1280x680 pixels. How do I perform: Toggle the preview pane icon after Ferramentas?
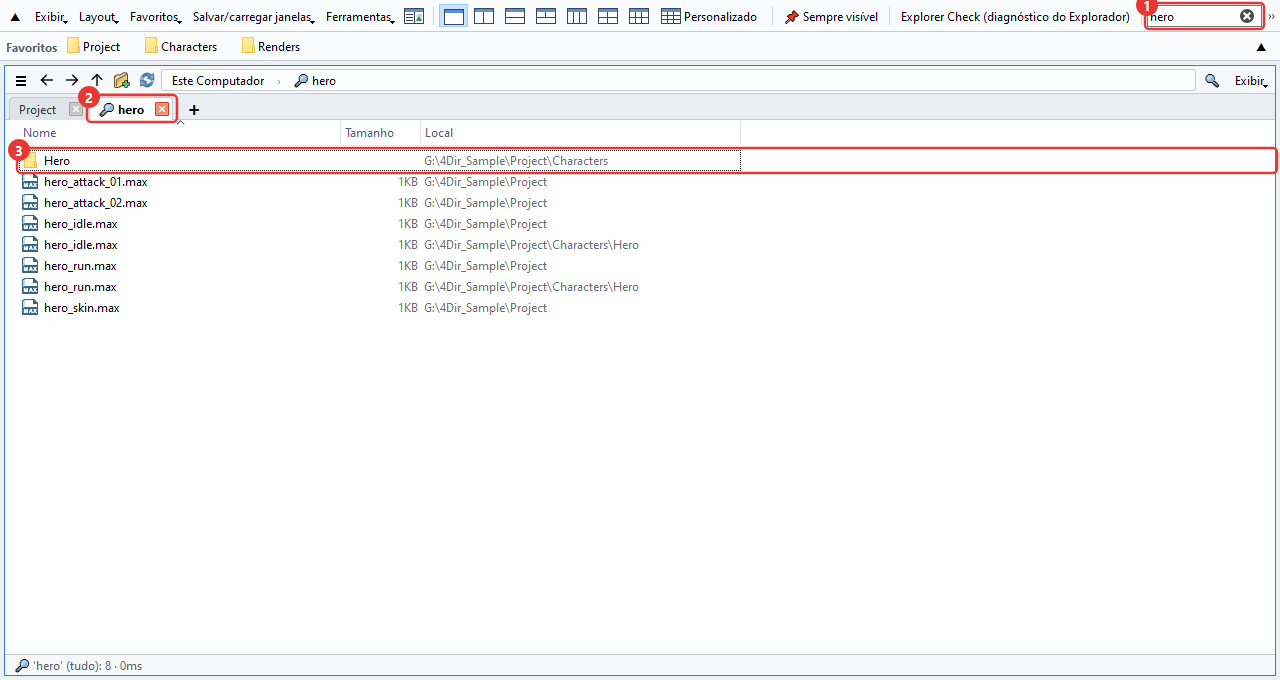point(414,17)
